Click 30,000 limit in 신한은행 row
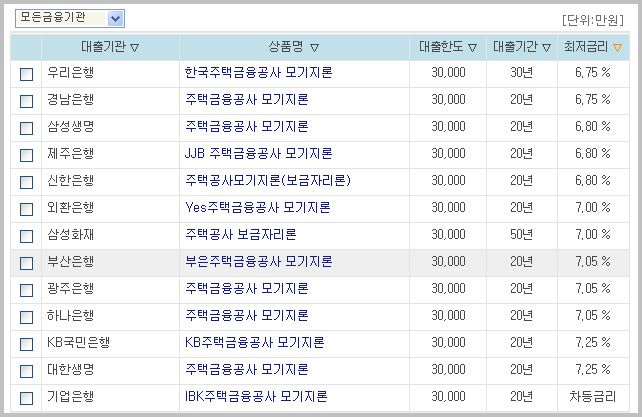This screenshot has height=417, width=642. point(448,181)
